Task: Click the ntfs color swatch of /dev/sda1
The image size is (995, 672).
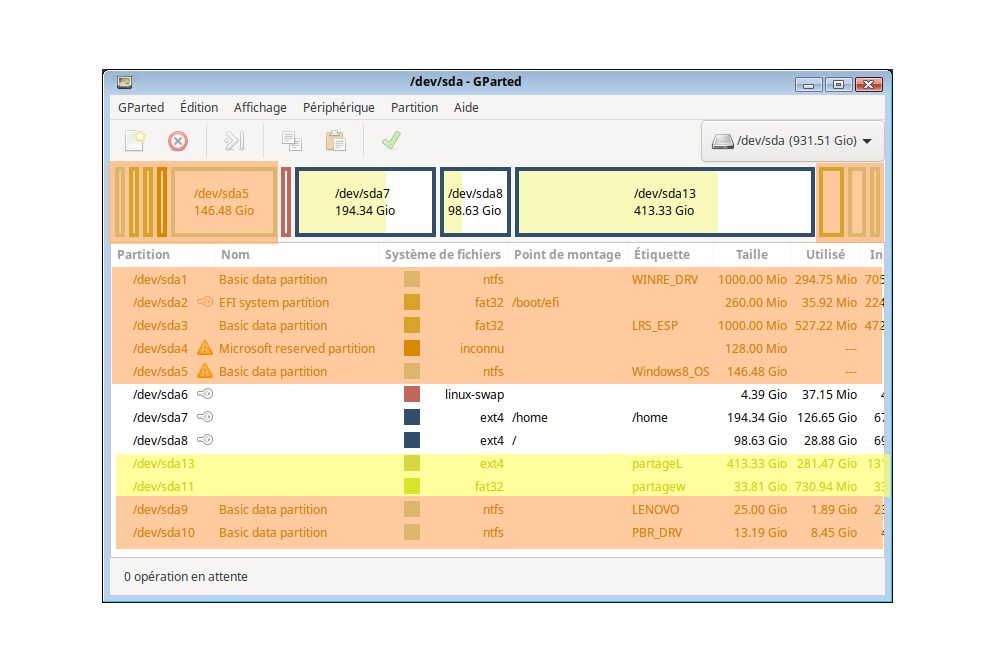Action: (412, 279)
